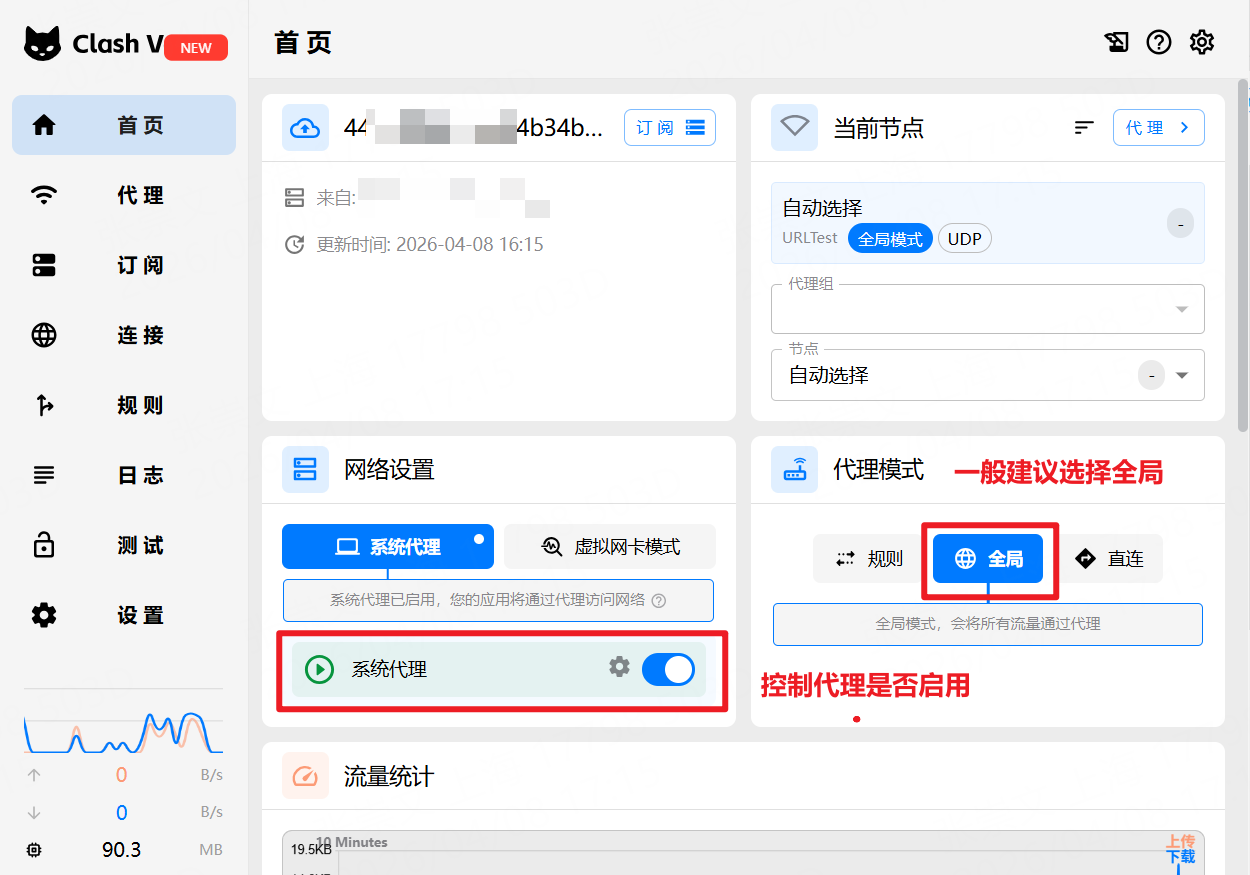The image size is (1250, 875).
Task: Select 规则 proxy mode
Action: click(x=870, y=559)
